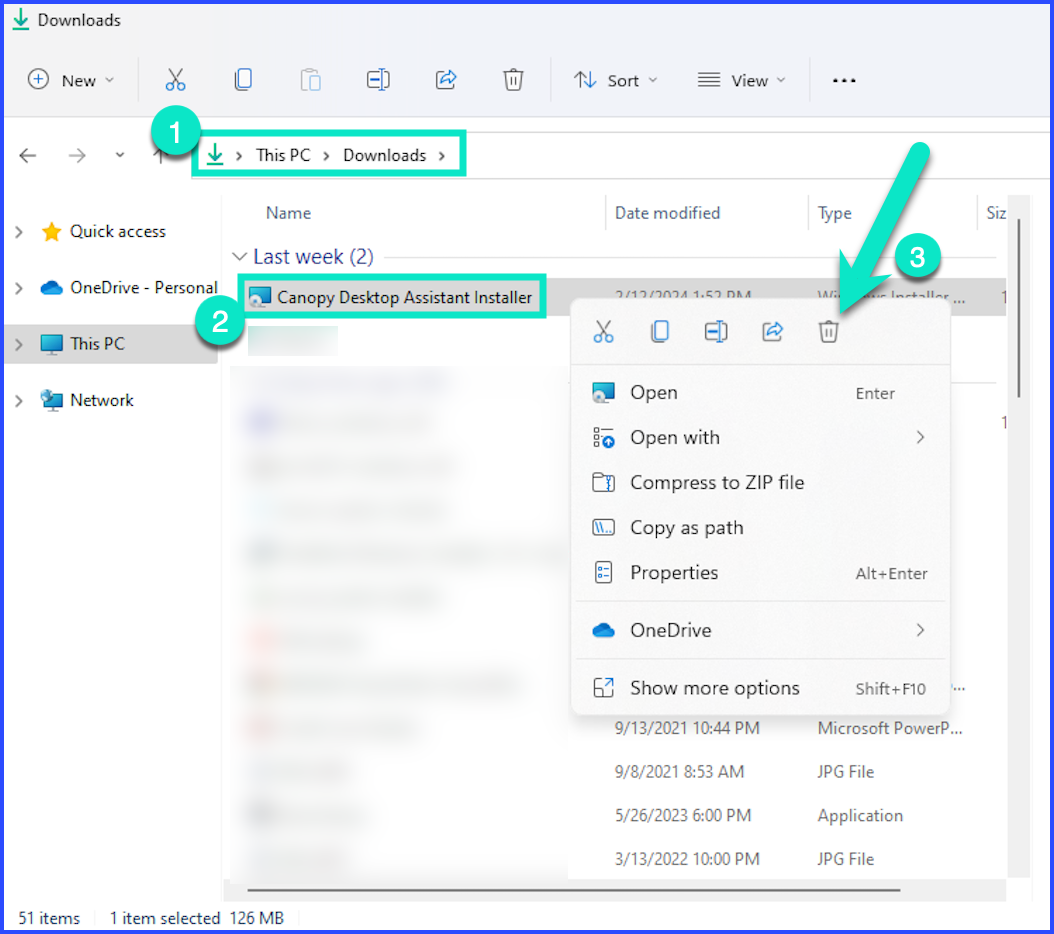
Task: Choose Compress to ZIP file
Action: 760,483
